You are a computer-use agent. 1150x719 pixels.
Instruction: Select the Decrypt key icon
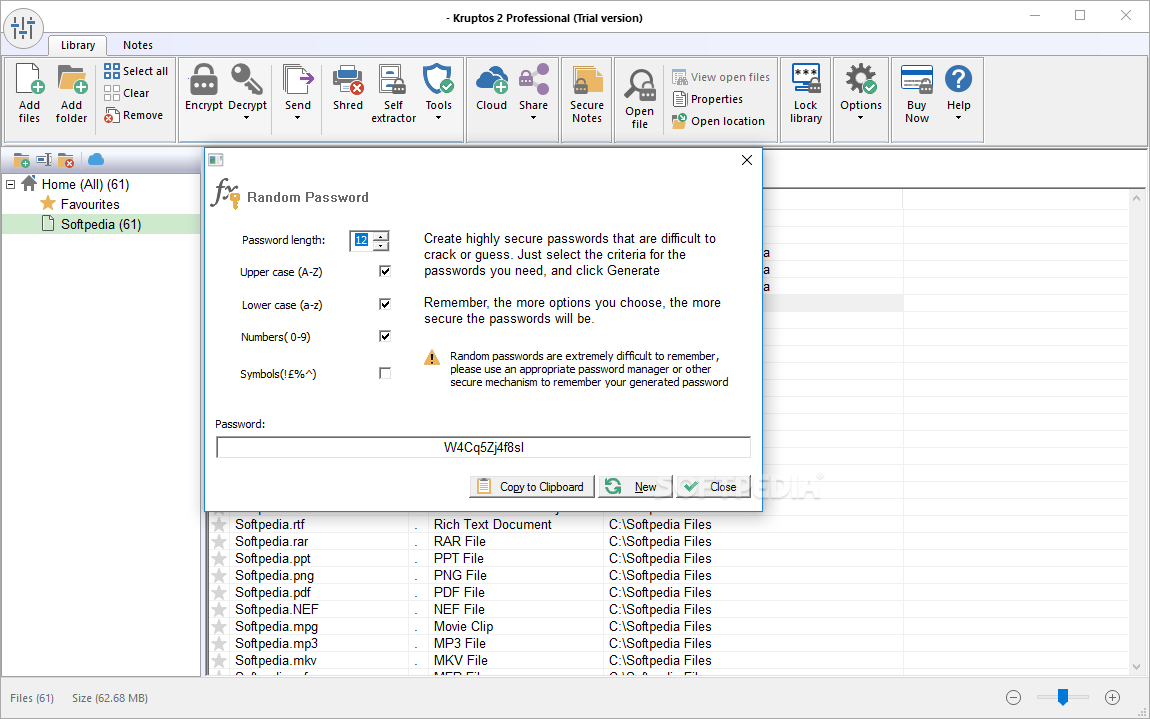247,79
